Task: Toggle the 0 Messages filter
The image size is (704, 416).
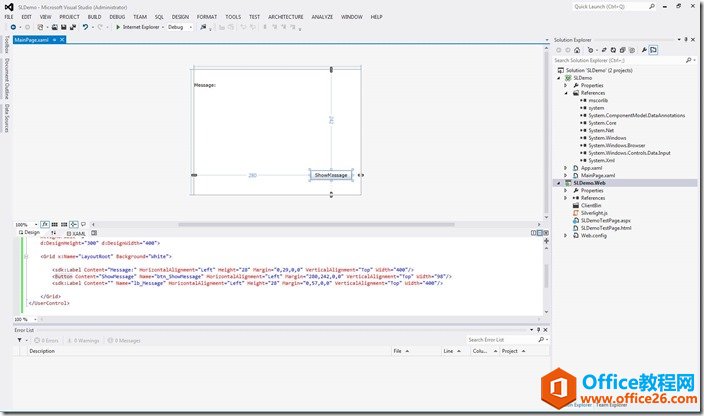Action: tap(124, 341)
